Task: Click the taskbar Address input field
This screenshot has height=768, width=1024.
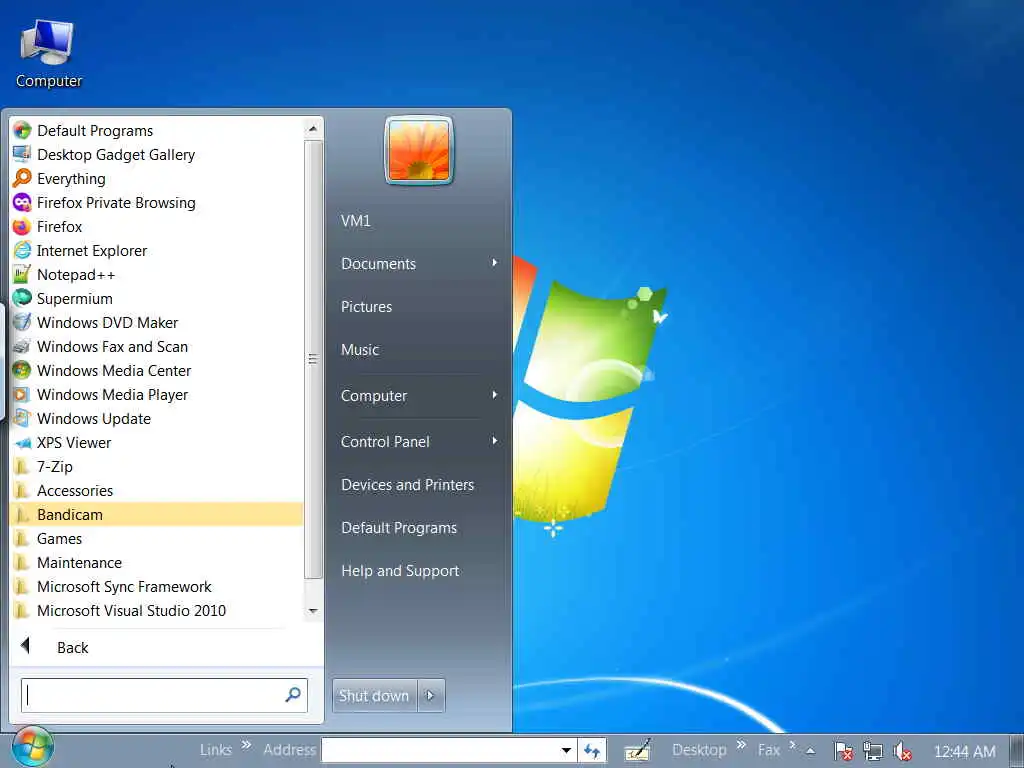Action: point(440,750)
